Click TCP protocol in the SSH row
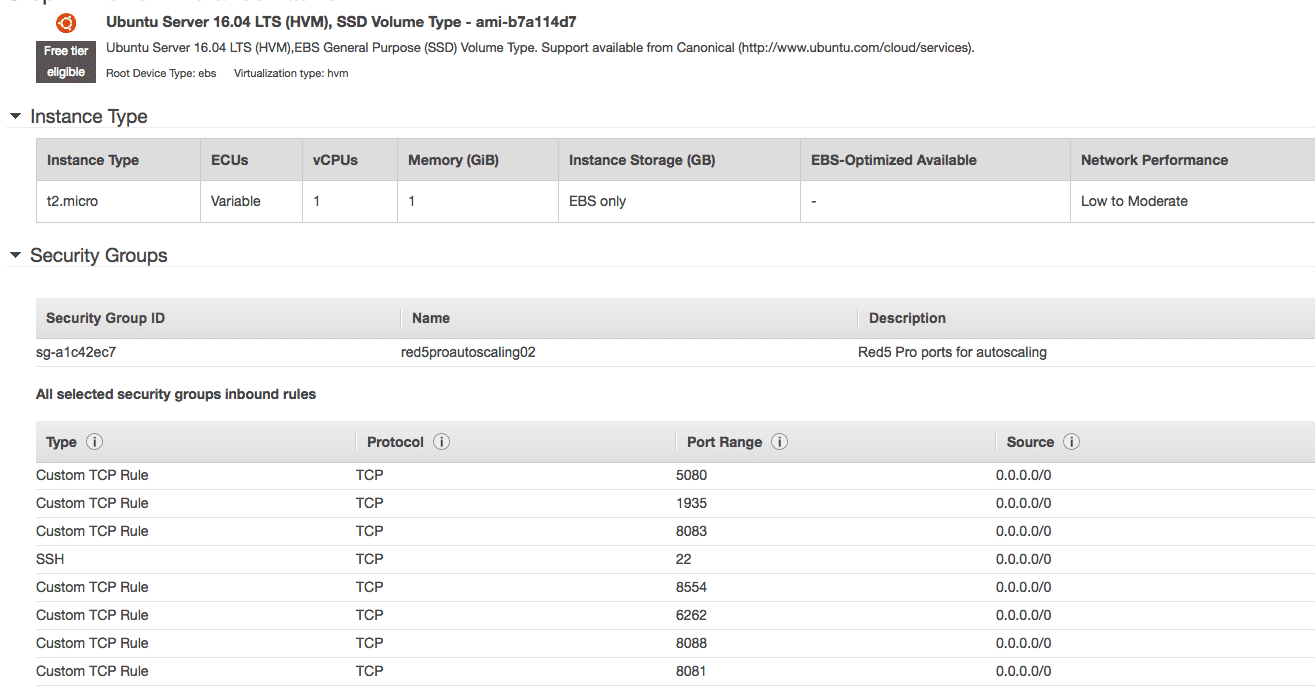Screen dimensions: 1315x693 (369, 559)
